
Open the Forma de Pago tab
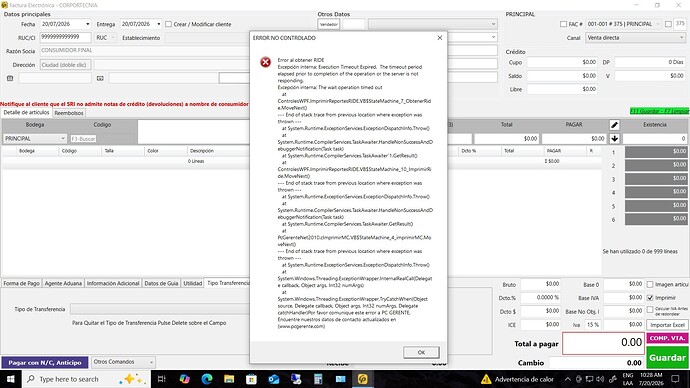22,283
